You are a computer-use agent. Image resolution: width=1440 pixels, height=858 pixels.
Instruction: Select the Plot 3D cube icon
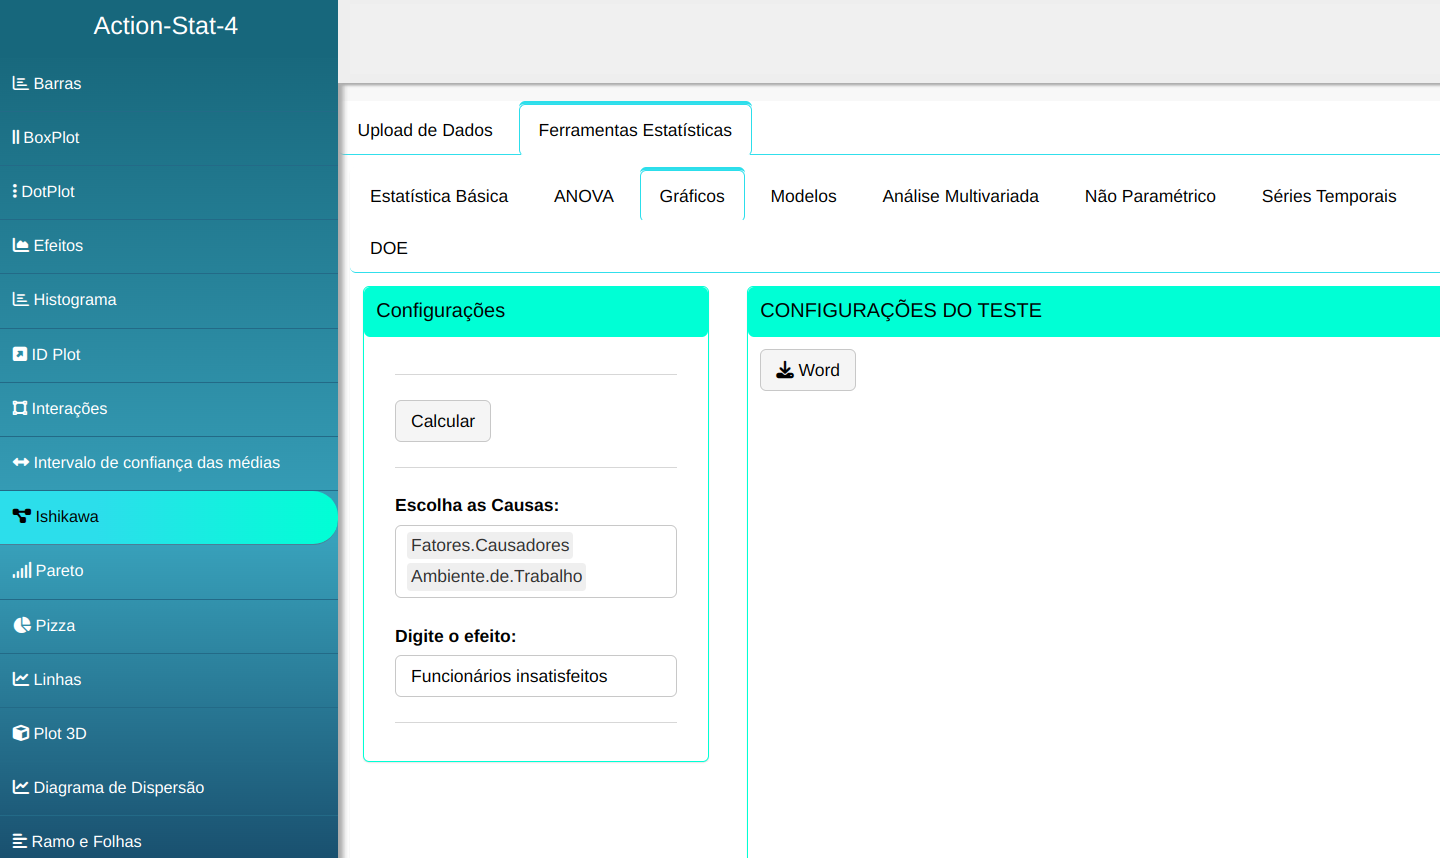(20, 733)
